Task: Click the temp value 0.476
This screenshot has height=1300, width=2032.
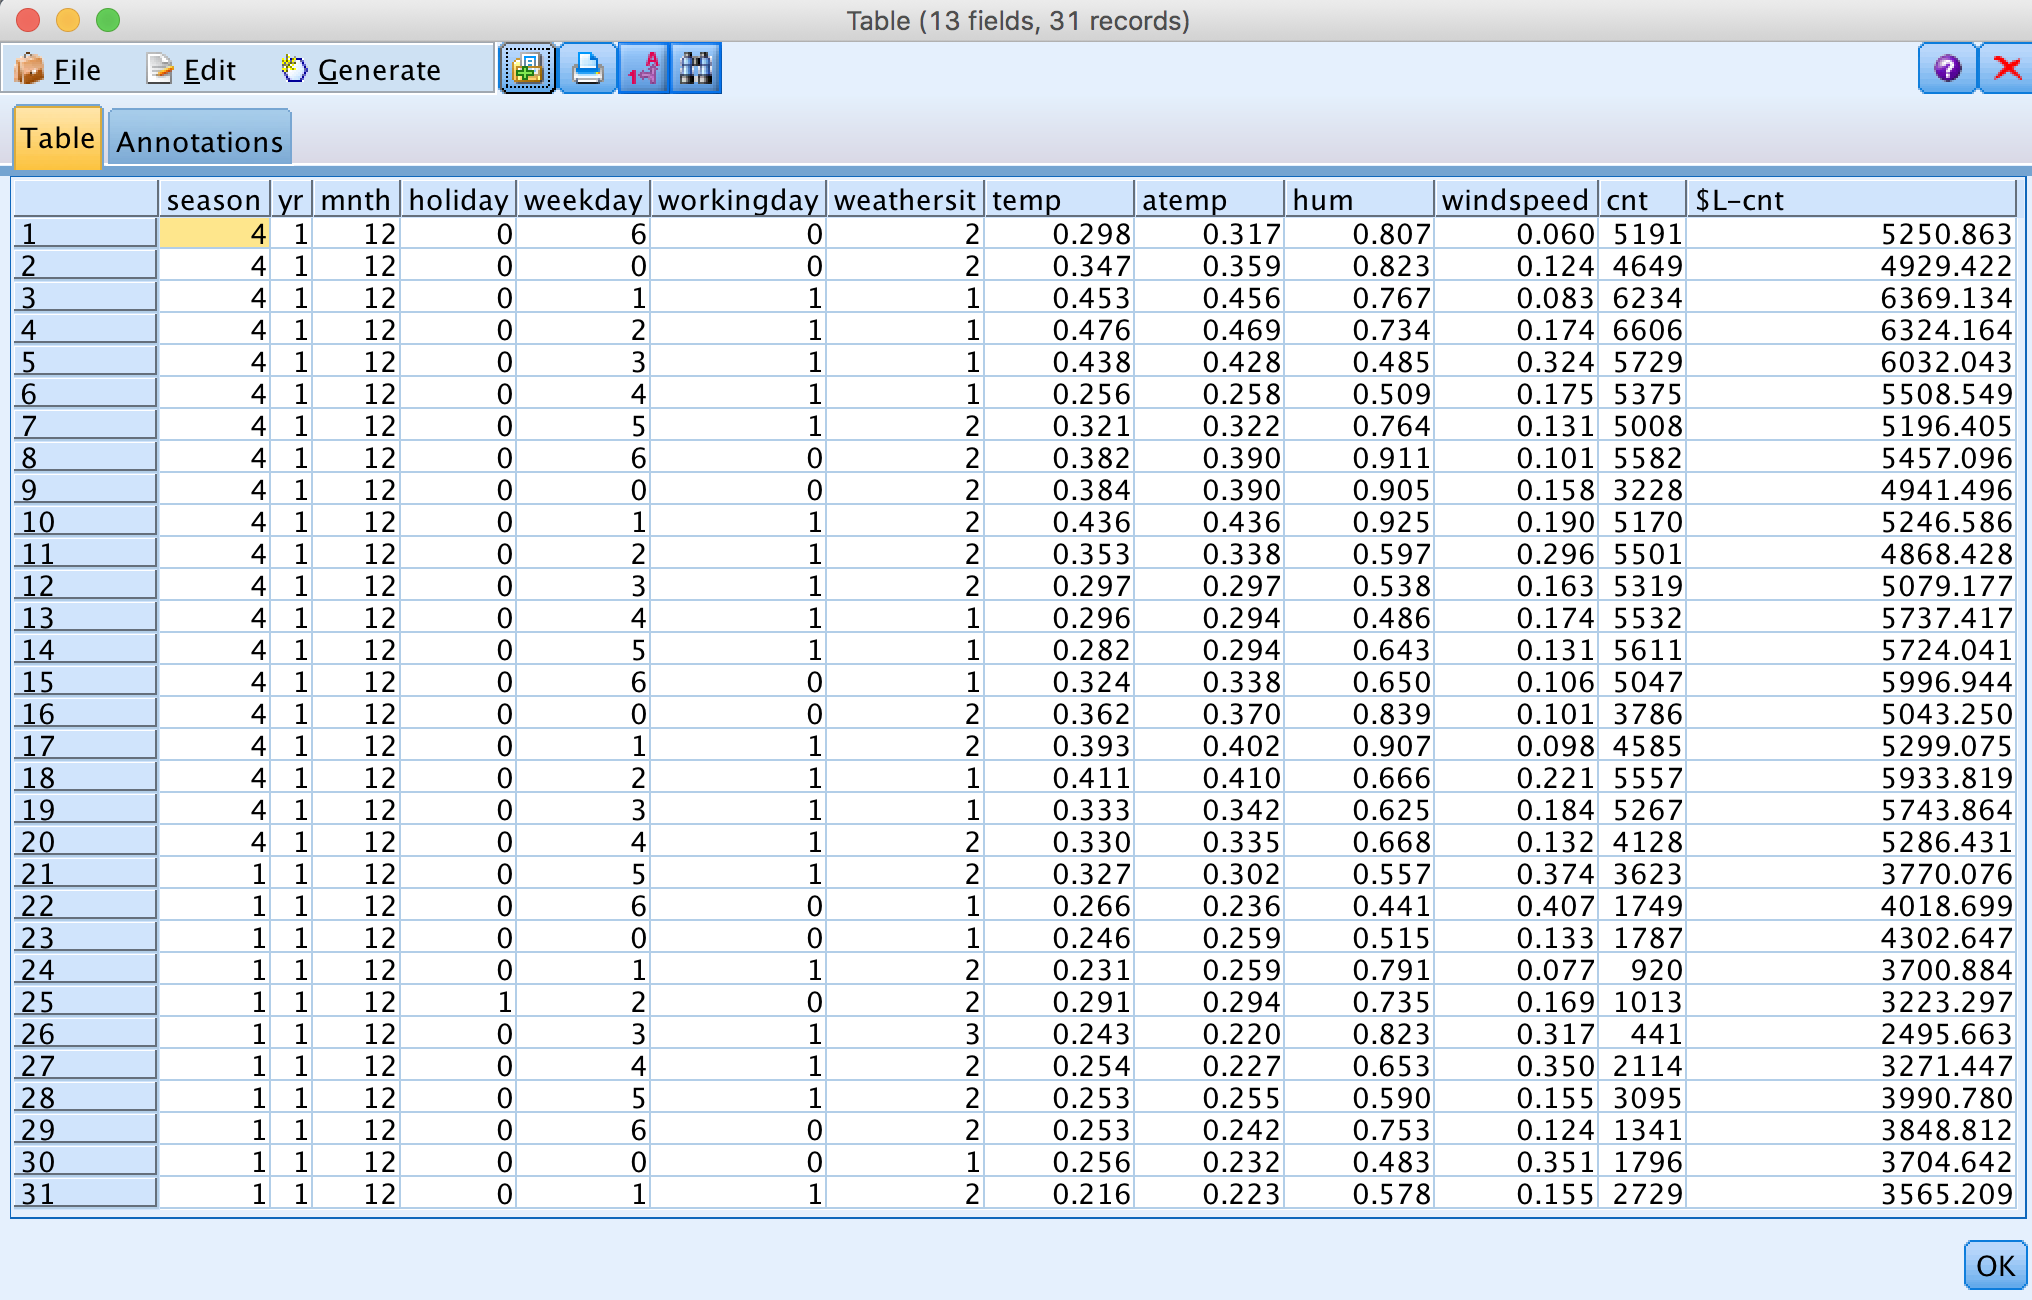Action: point(1091,330)
